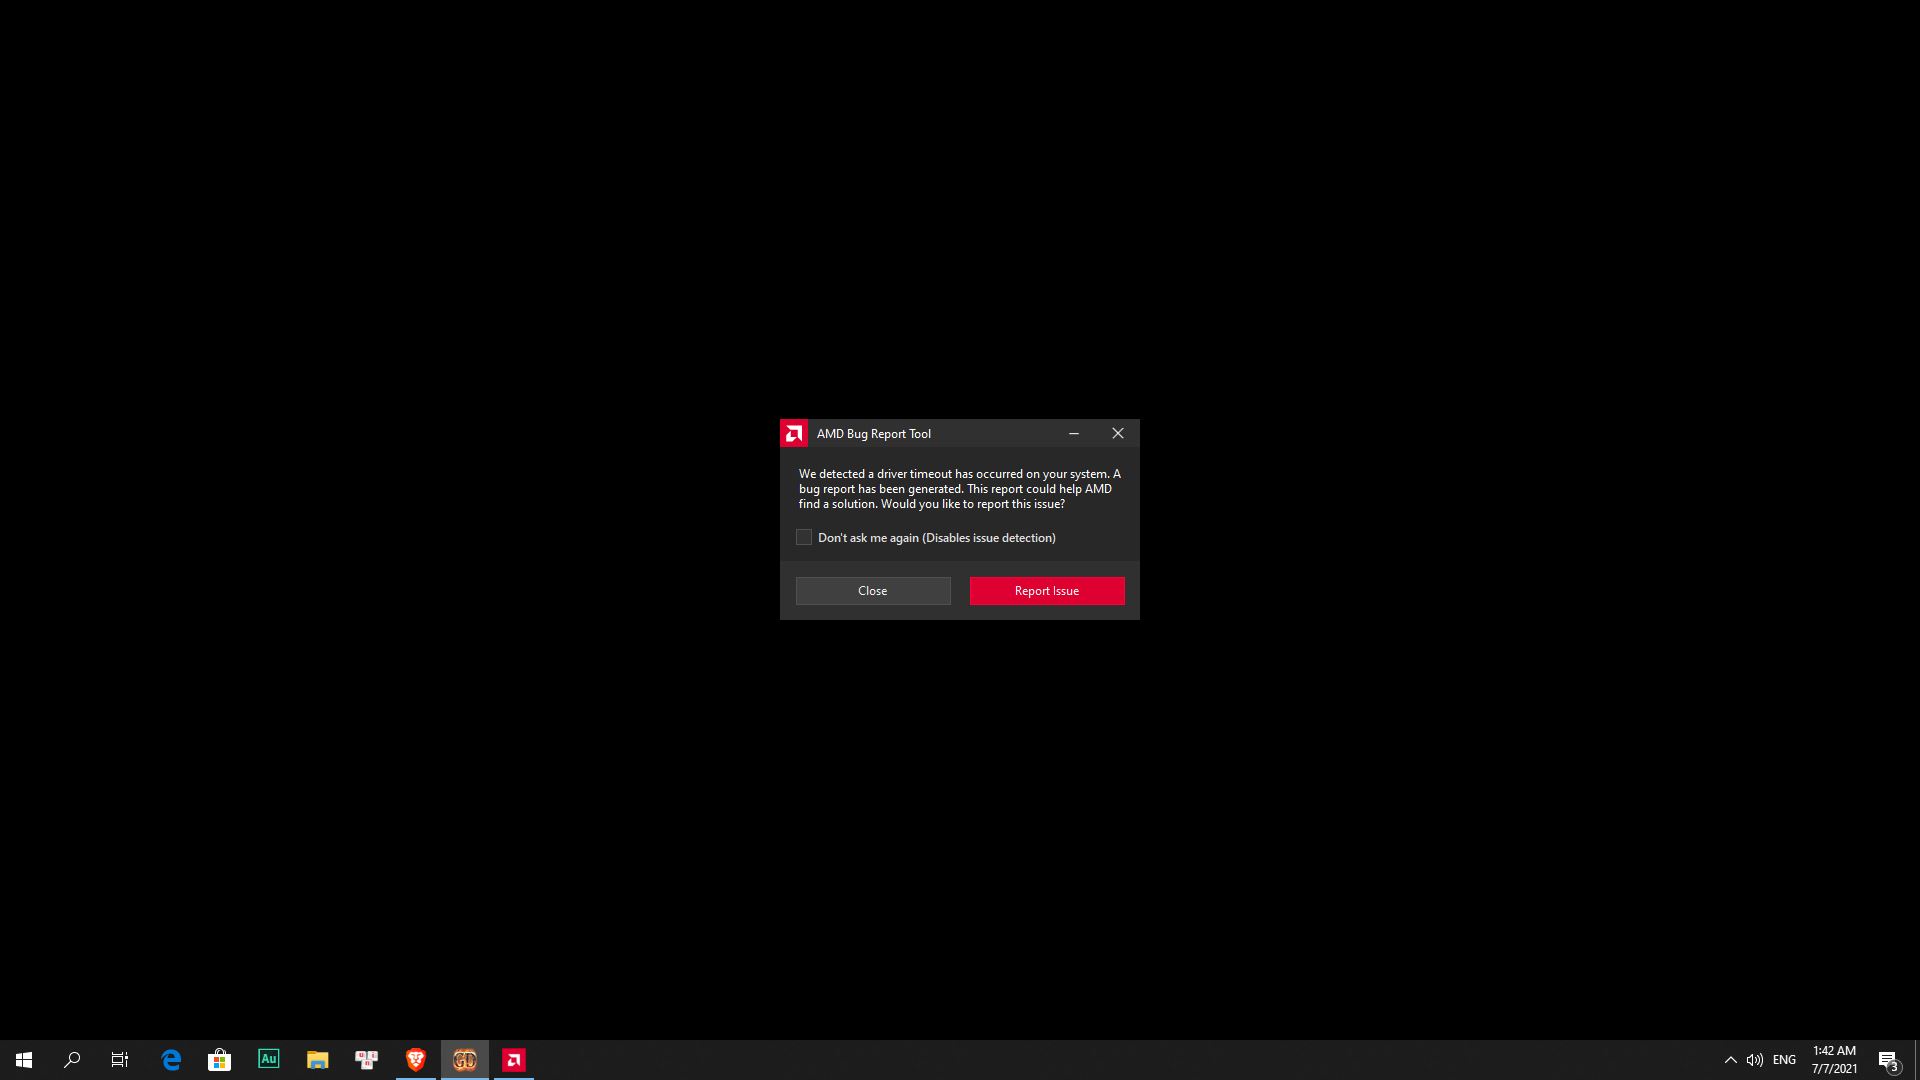This screenshot has height=1080, width=1920.
Task: Switch to Brave browser on taskbar
Action: (416, 1060)
